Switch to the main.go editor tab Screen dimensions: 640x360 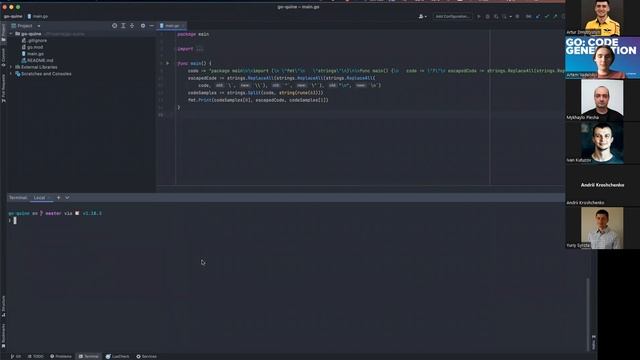click(171, 26)
